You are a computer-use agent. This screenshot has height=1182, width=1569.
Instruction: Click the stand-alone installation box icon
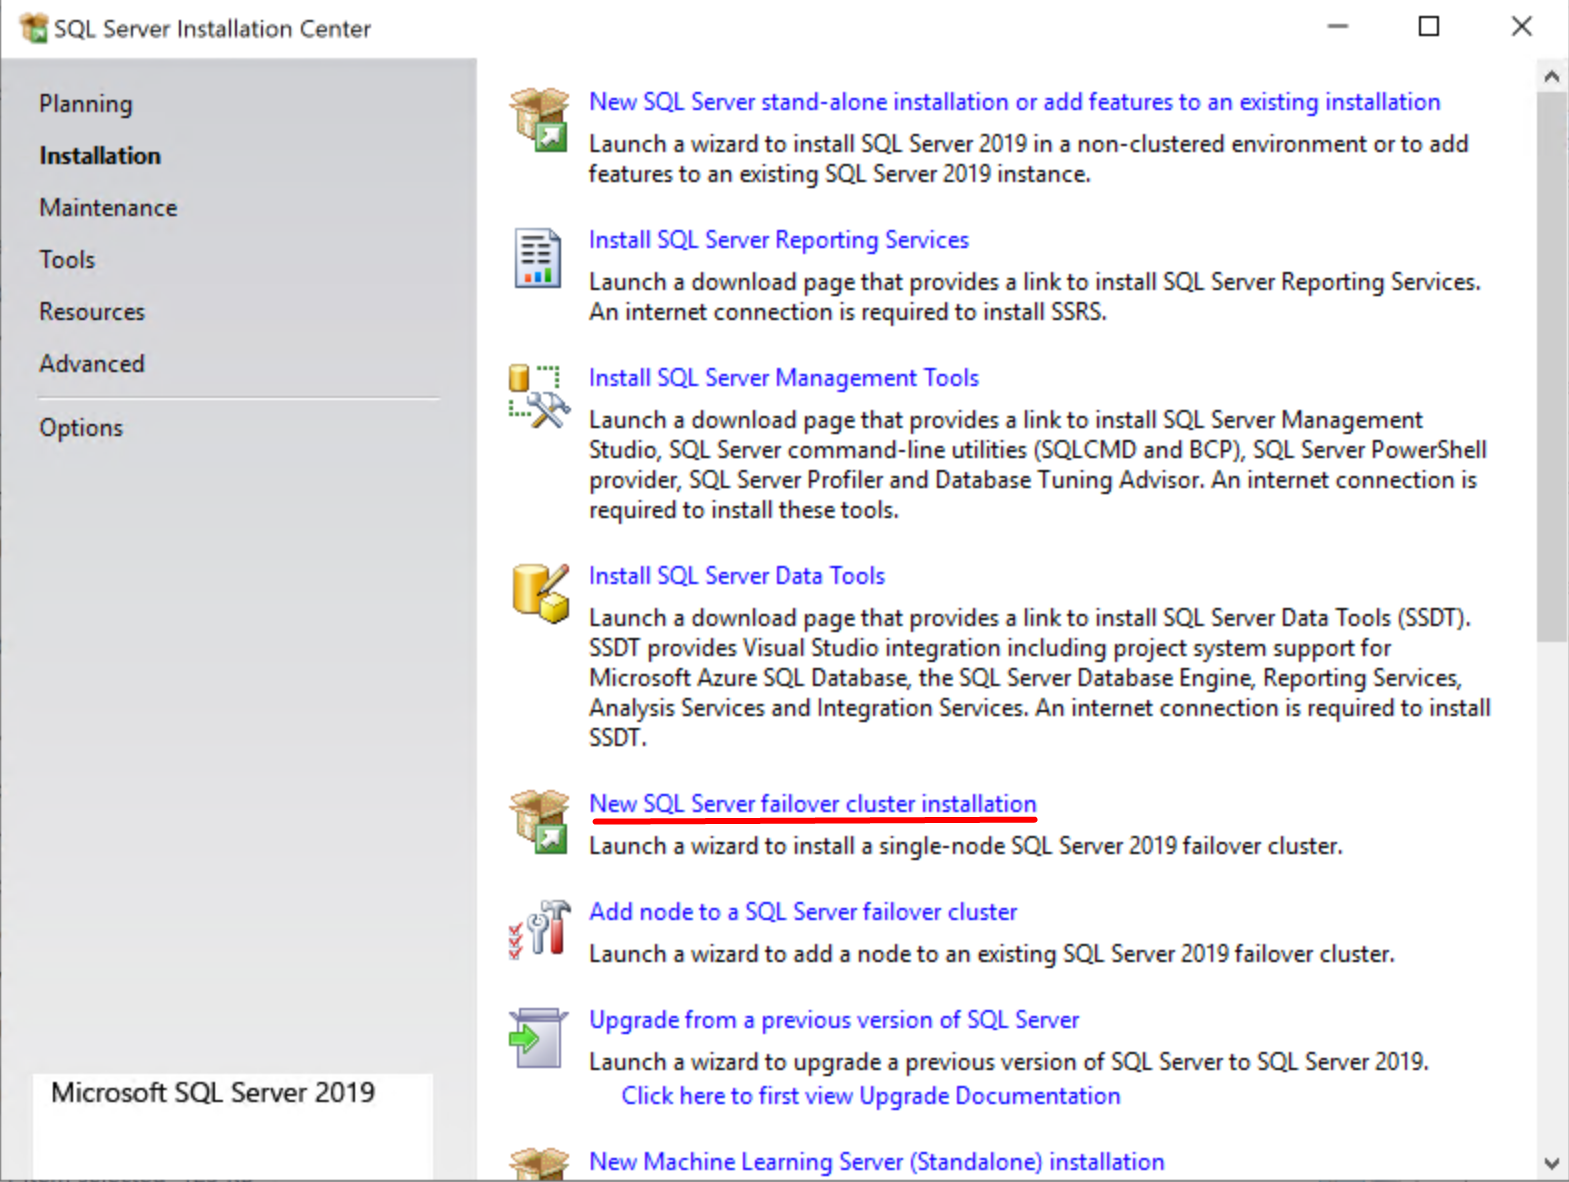click(539, 119)
